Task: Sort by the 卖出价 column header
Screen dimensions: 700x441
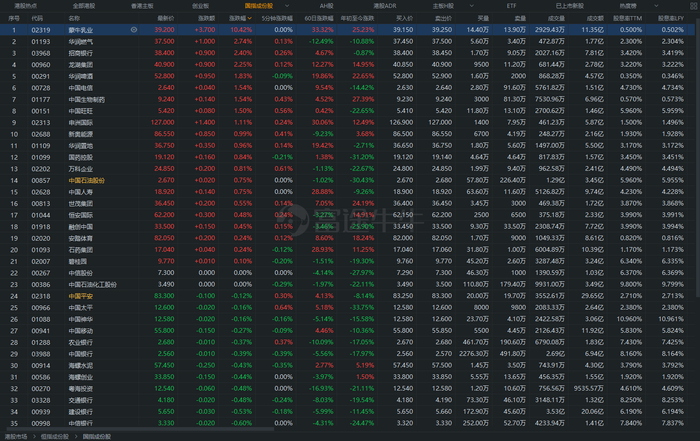Action: [443, 18]
